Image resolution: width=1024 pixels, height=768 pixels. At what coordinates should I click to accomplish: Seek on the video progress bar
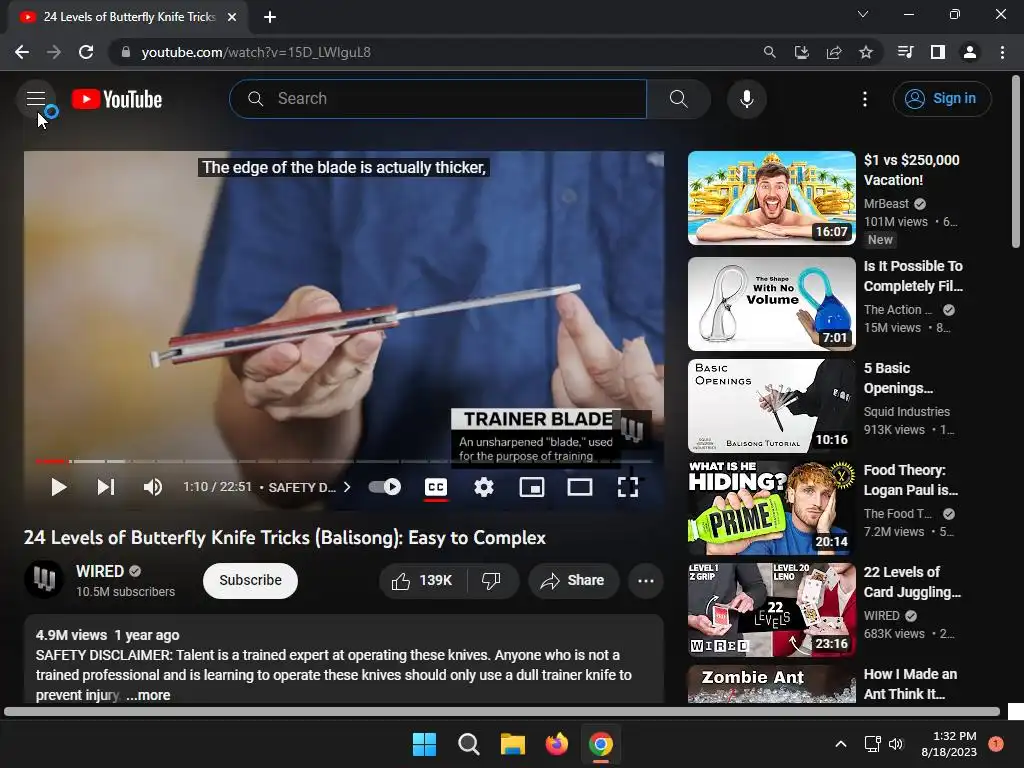[344, 461]
